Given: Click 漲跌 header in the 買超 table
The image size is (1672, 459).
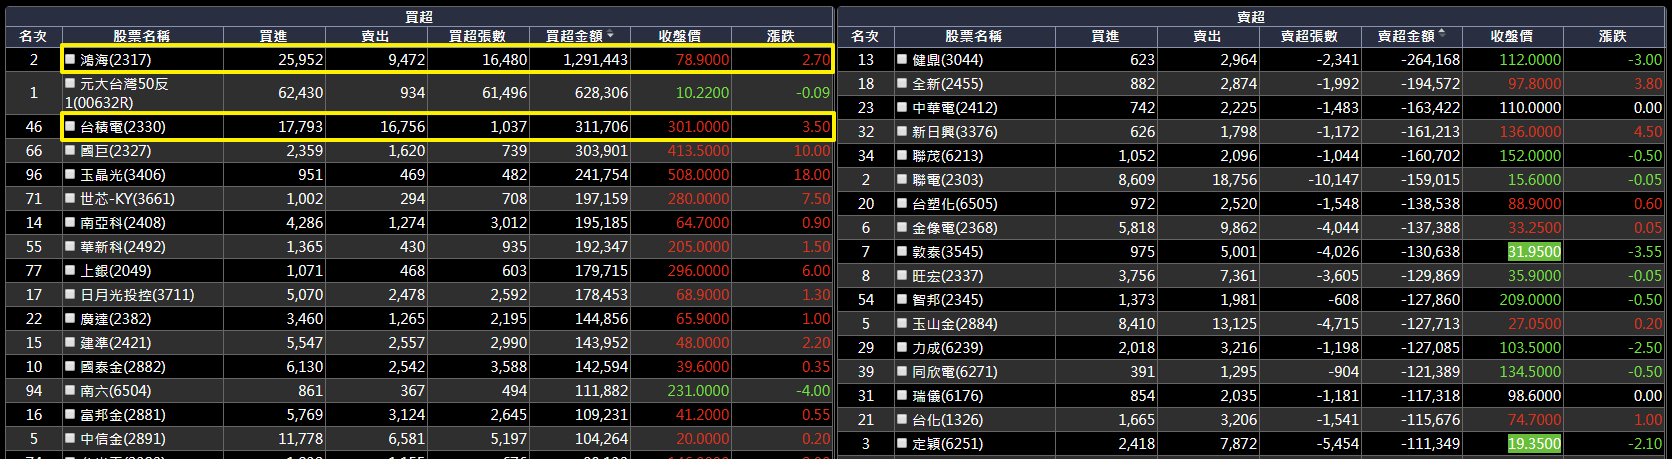Looking at the screenshot, I should (x=781, y=36).
